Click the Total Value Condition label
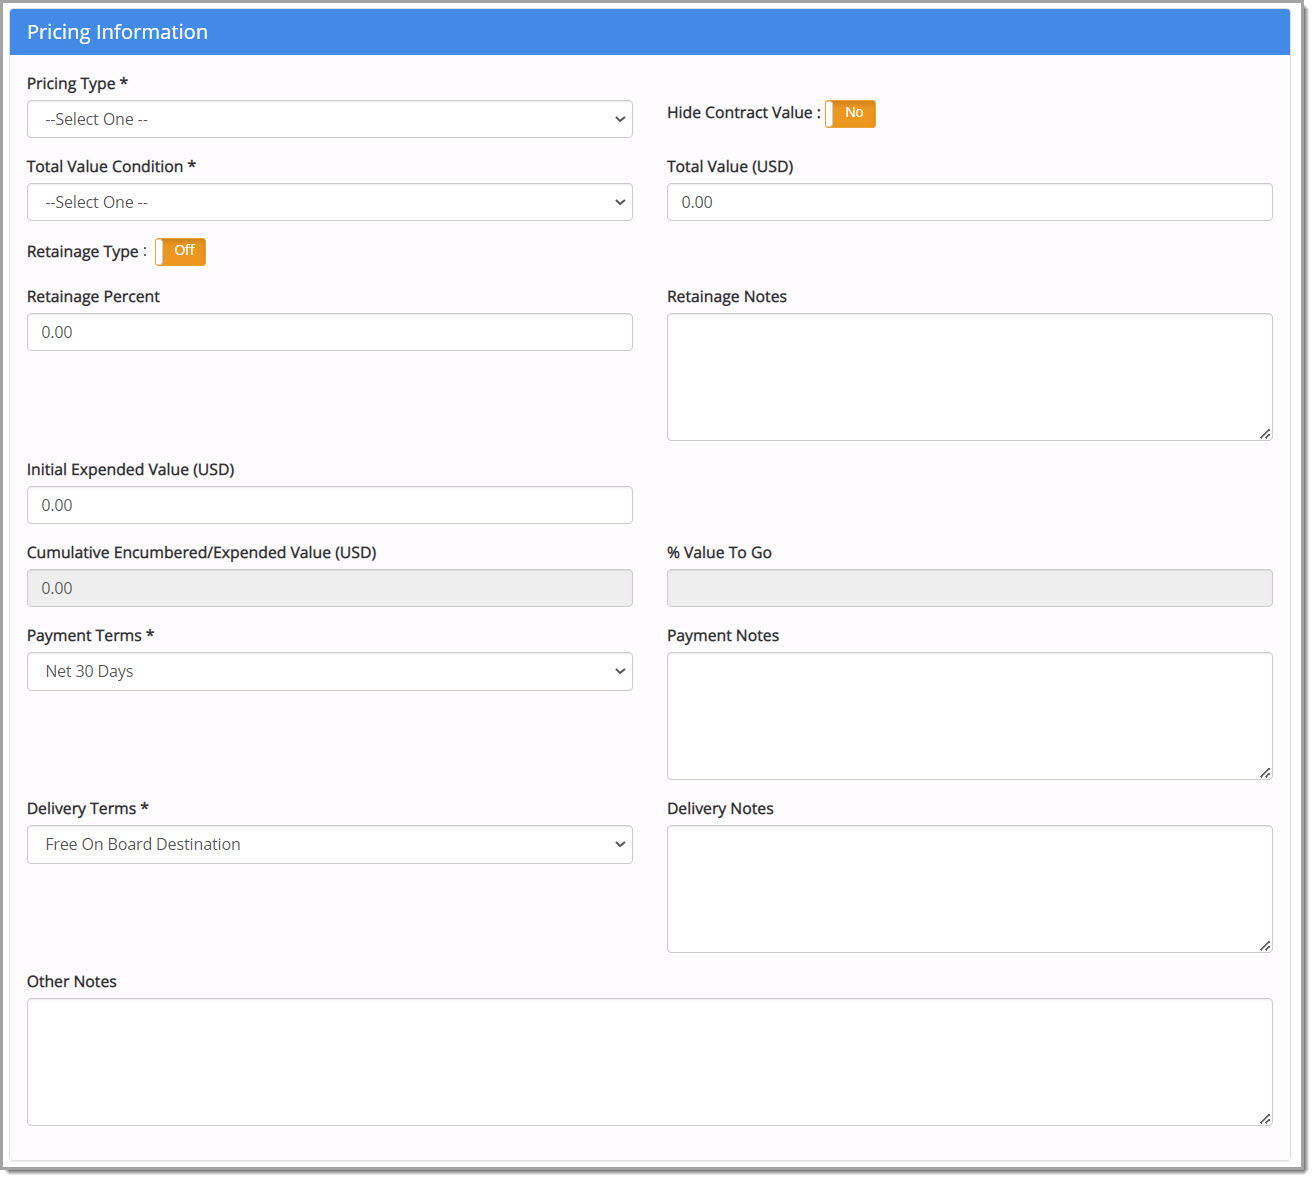Screen dimensions: 1314x1180 (111, 166)
